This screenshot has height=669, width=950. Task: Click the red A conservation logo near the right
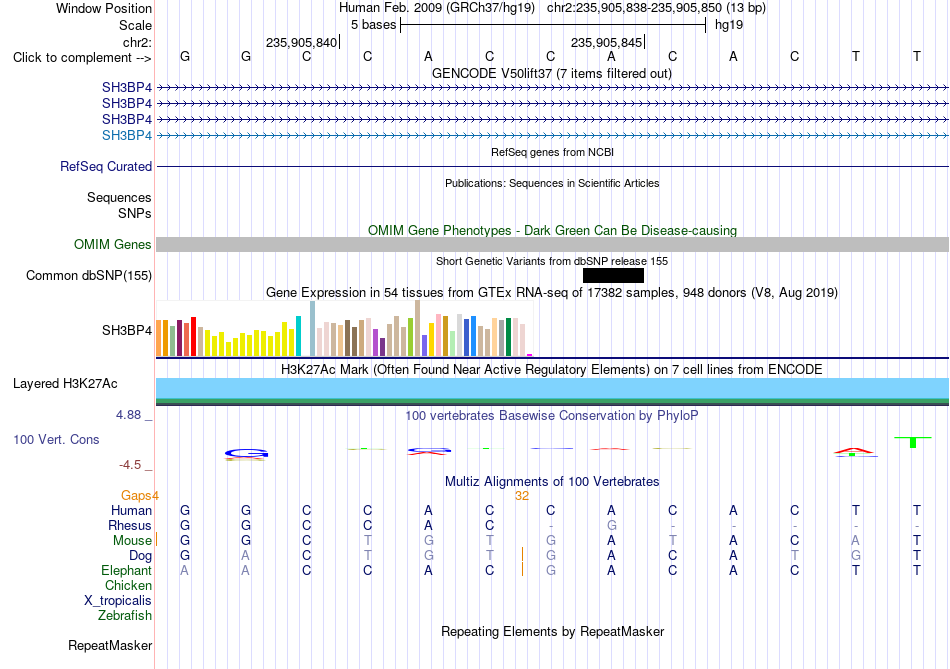click(x=853, y=450)
